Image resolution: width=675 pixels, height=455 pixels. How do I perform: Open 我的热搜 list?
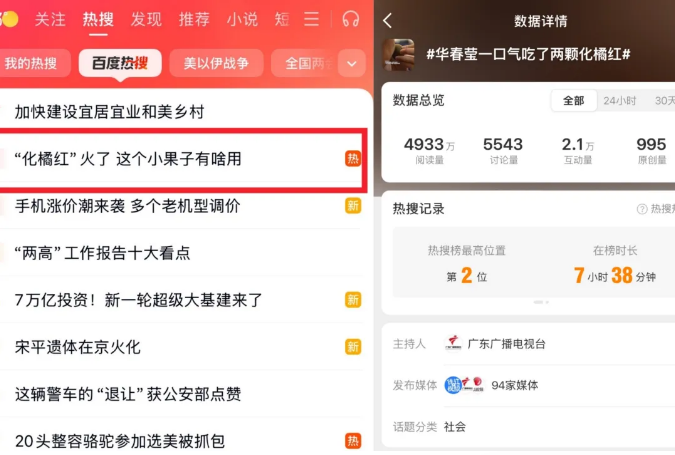[x=31, y=63]
